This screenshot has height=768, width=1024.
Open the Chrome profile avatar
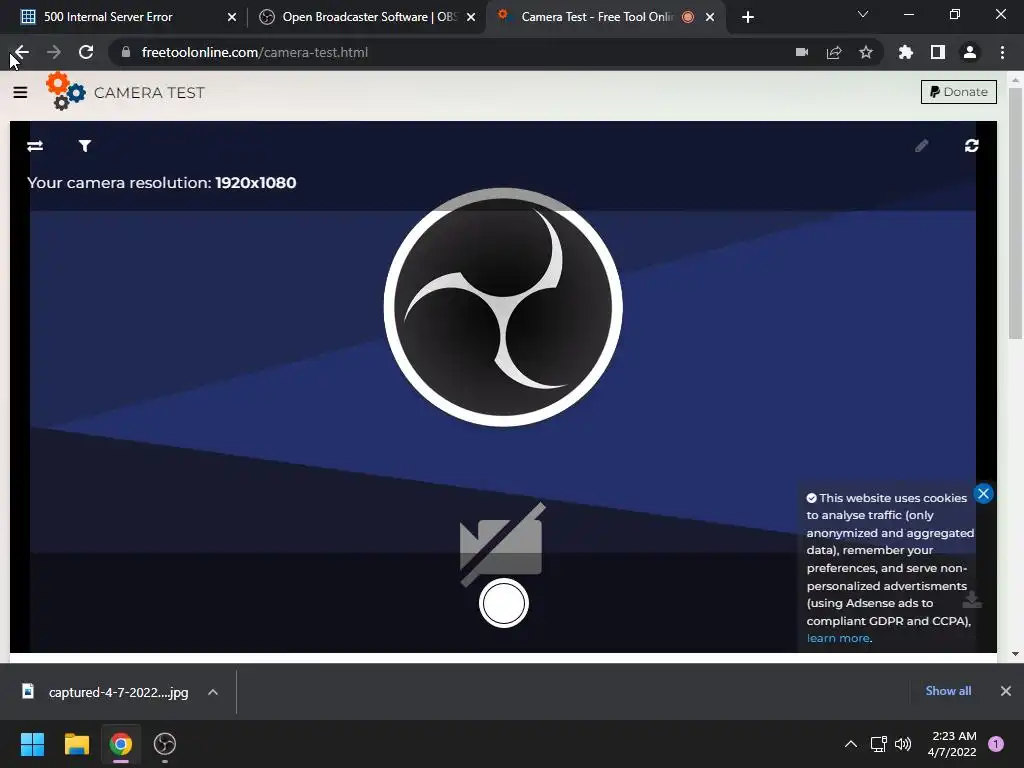970,52
